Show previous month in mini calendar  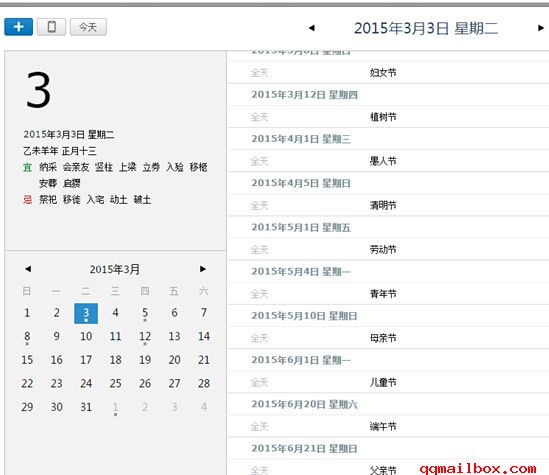[28, 269]
